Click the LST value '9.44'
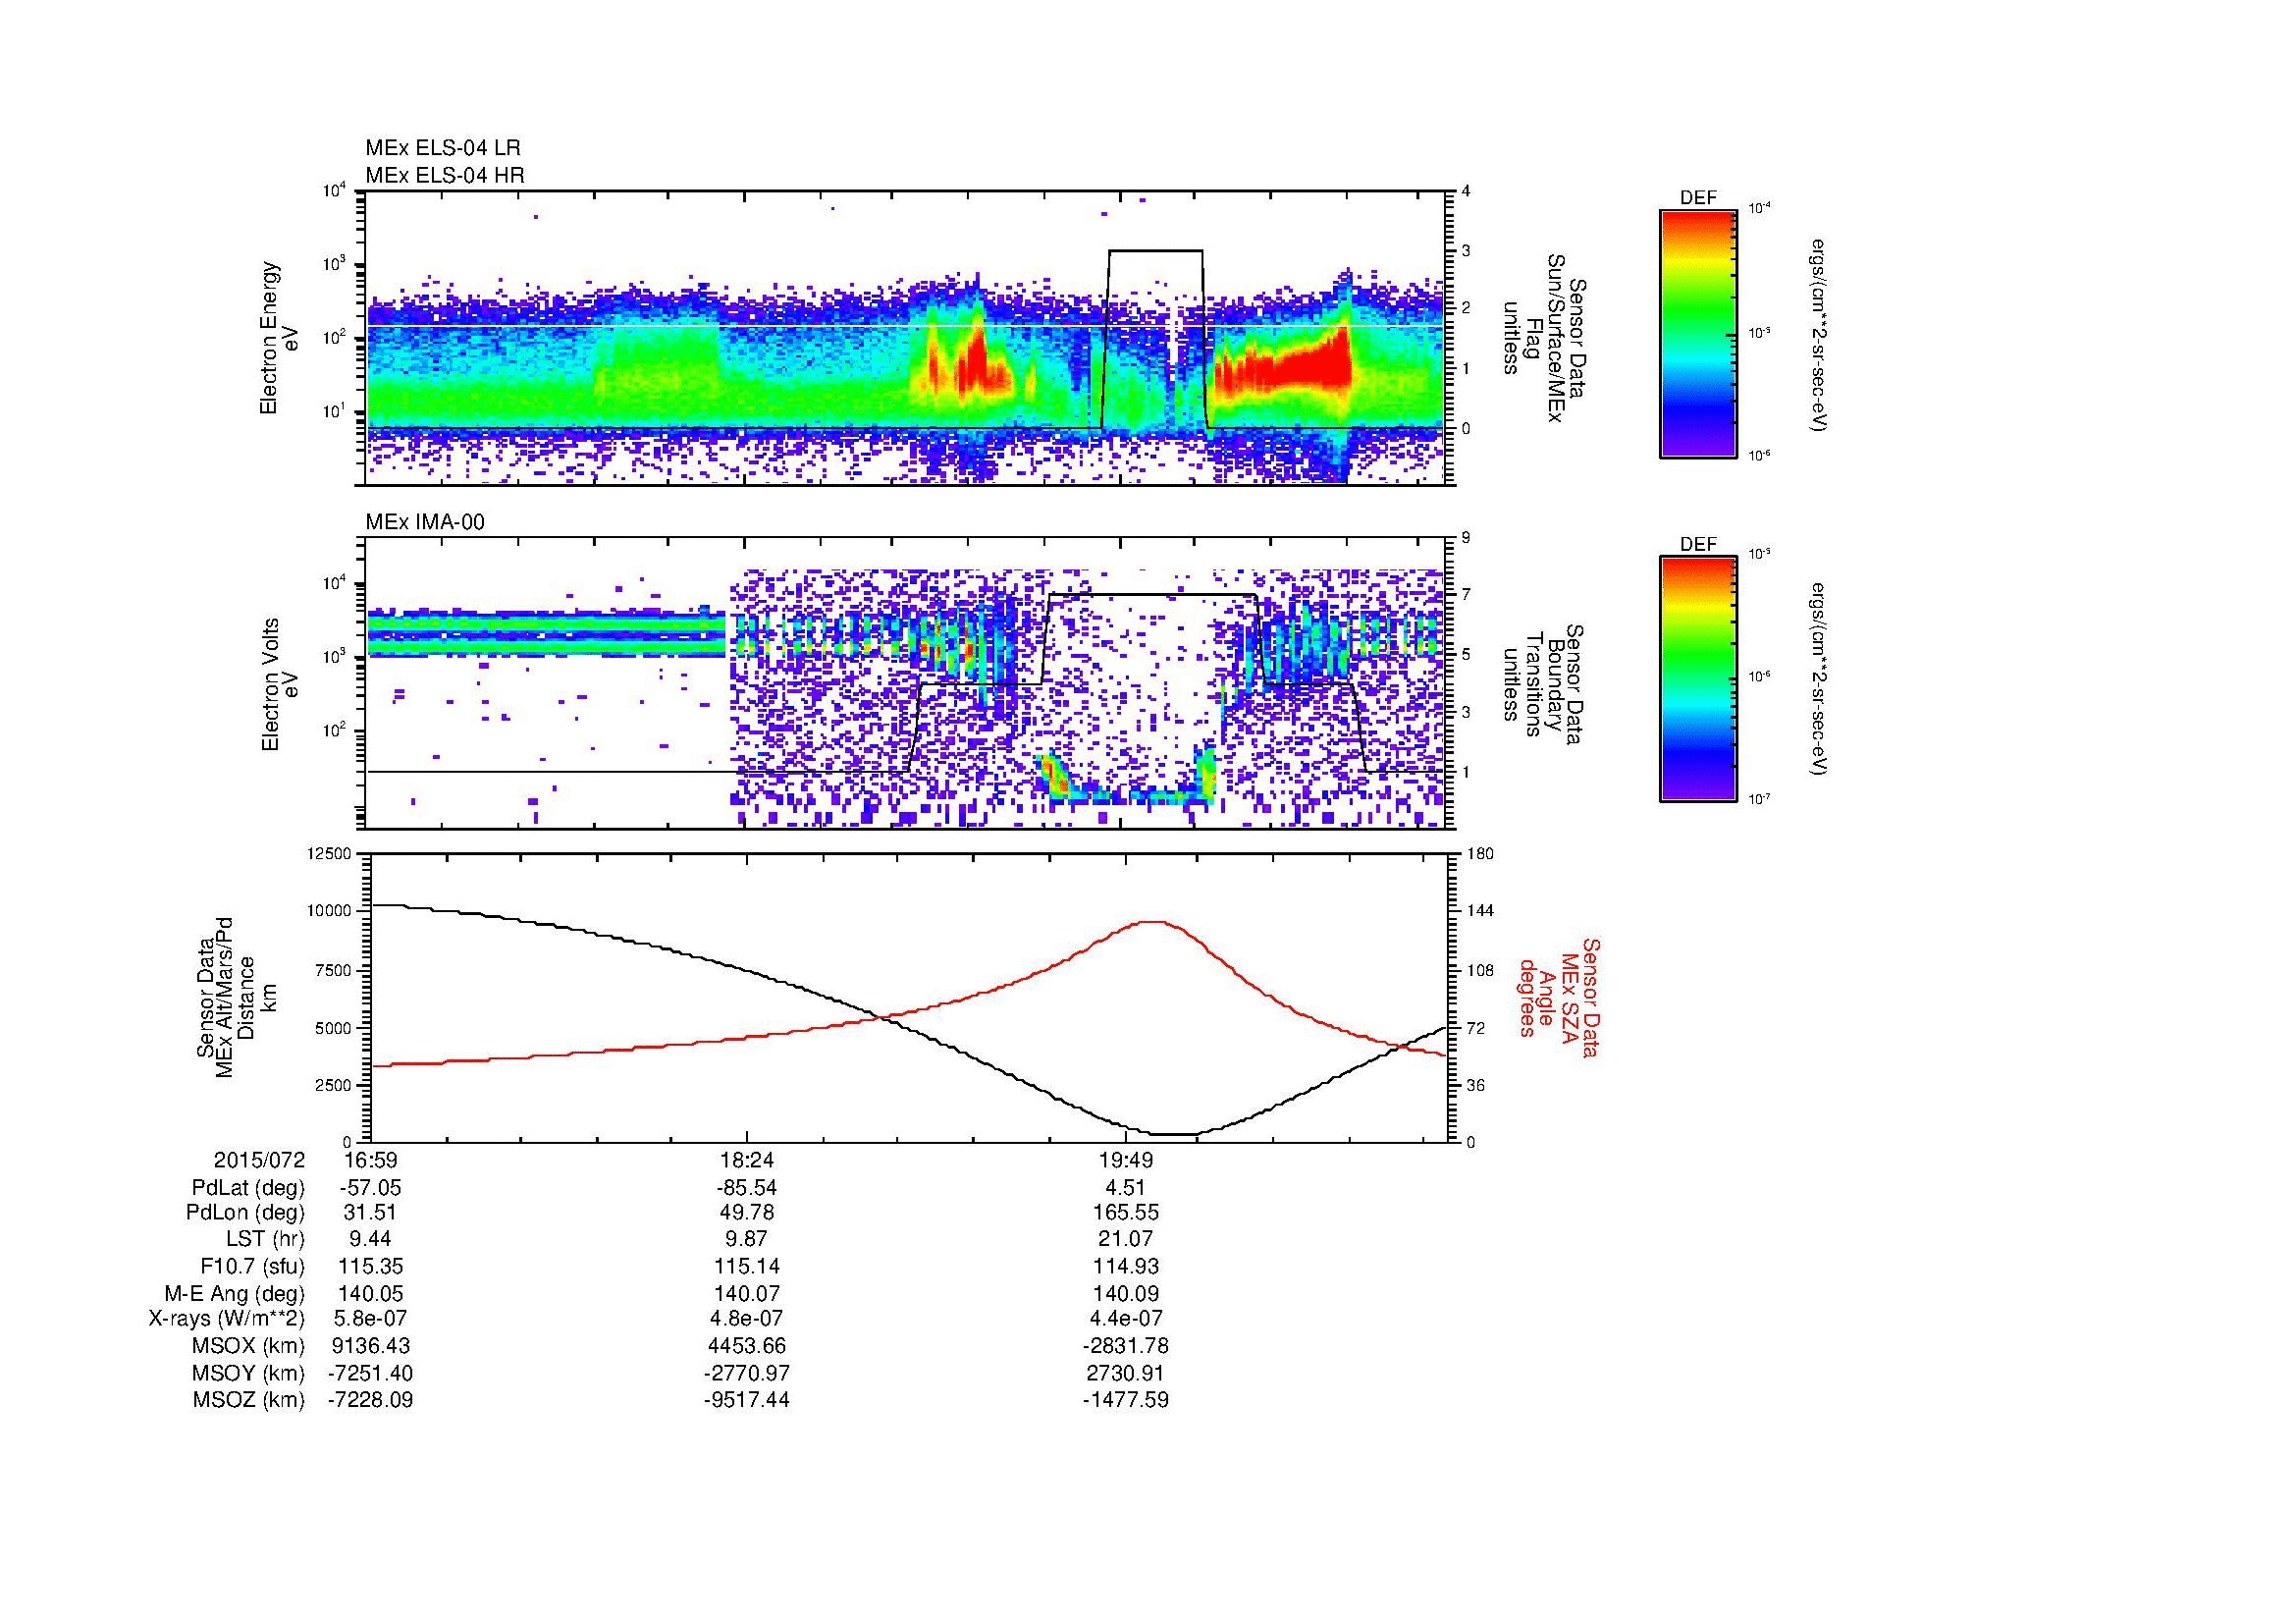The height and width of the screenshot is (1623, 2296). [370, 1239]
